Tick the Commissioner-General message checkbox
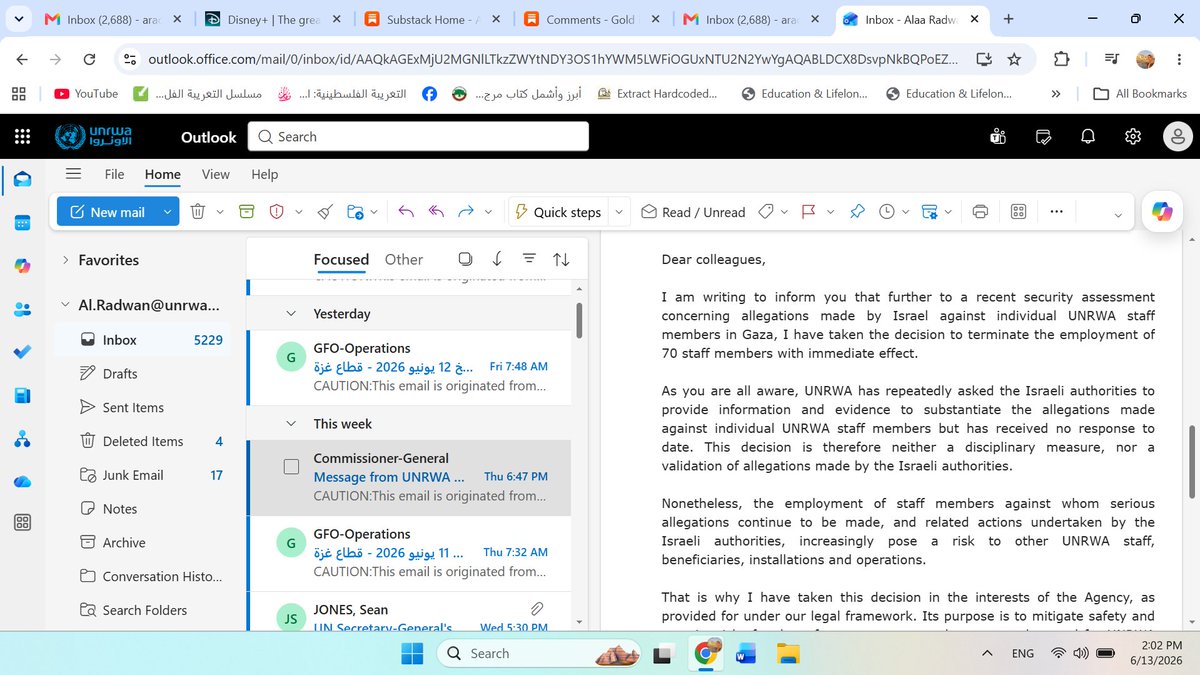The width and height of the screenshot is (1200, 675). 291,467
